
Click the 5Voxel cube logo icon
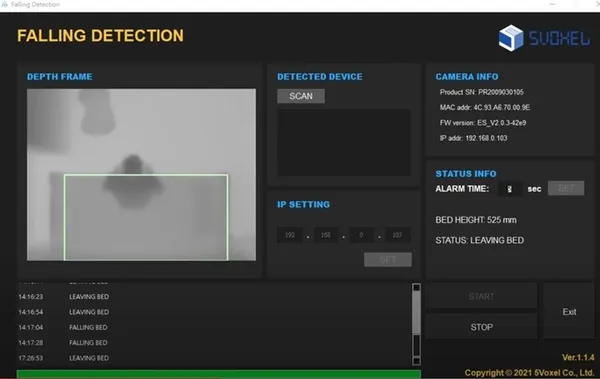[511, 38]
